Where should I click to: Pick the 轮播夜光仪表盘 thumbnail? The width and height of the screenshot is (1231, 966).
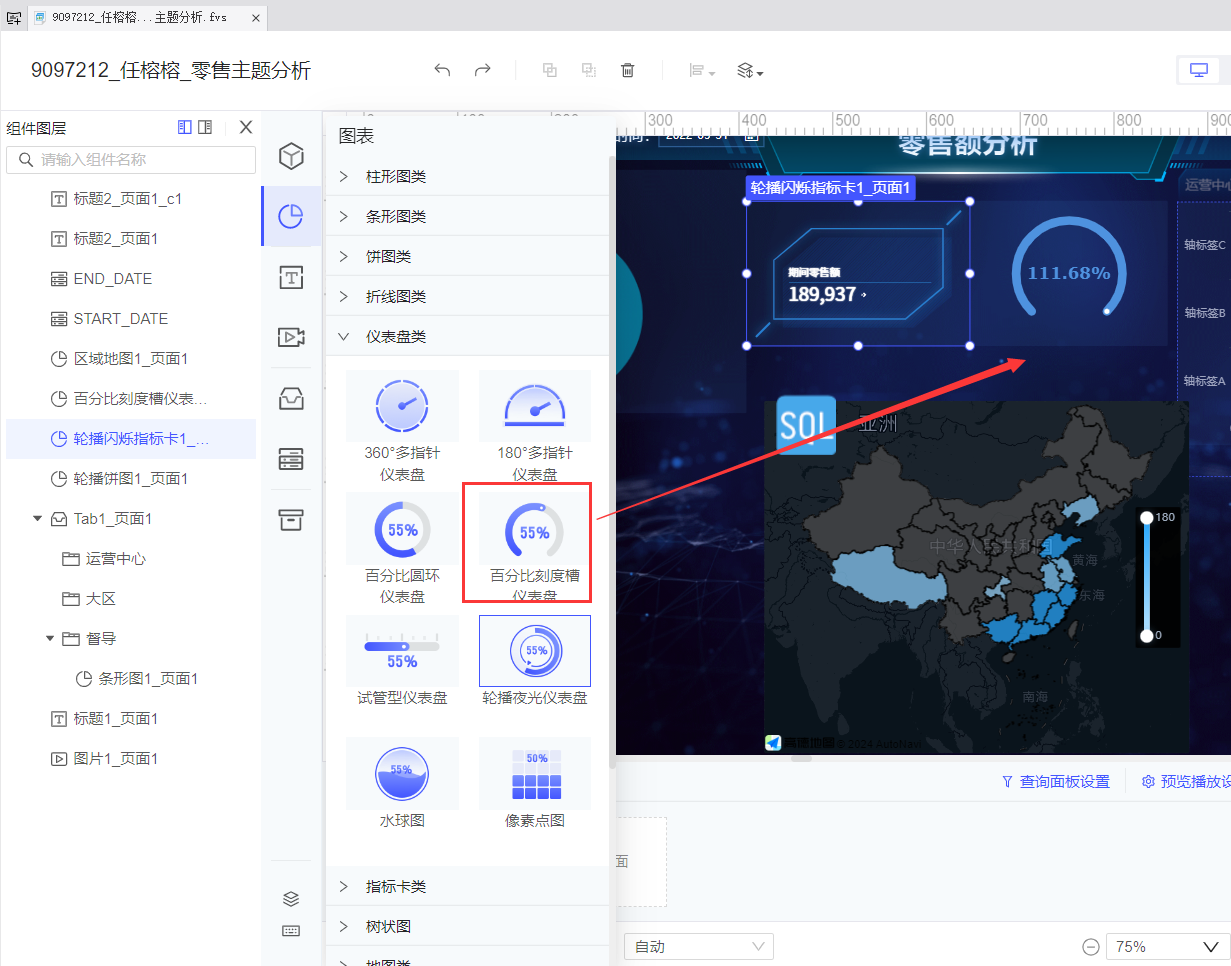click(535, 651)
